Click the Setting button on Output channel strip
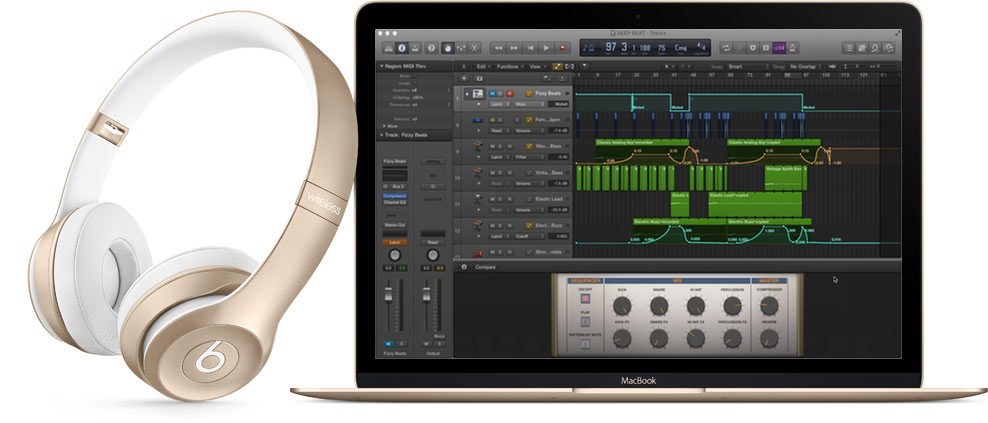Screen dimensions: 988x423 click(x=433, y=161)
